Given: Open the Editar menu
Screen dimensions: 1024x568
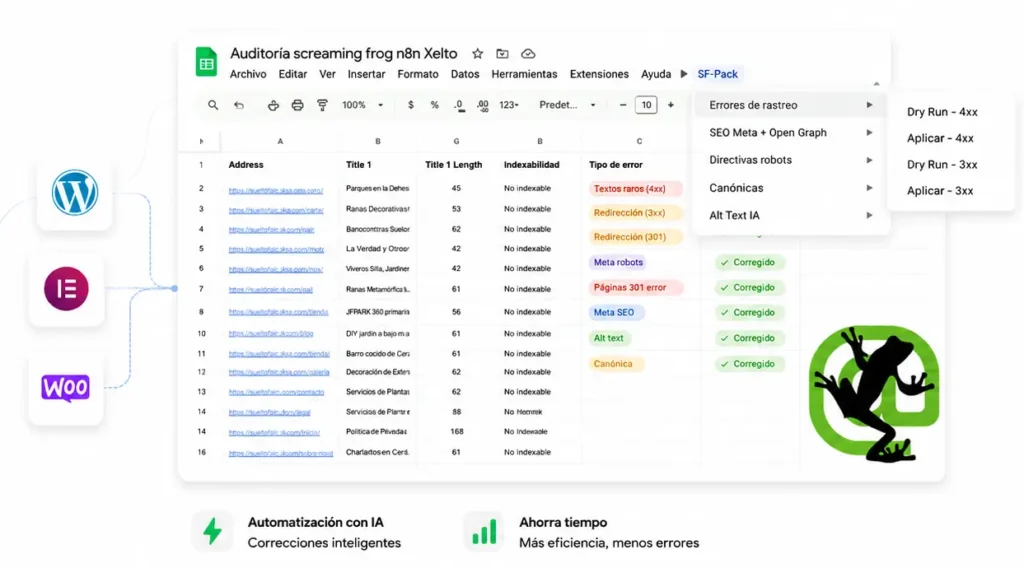Looking at the screenshot, I should (x=293, y=74).
